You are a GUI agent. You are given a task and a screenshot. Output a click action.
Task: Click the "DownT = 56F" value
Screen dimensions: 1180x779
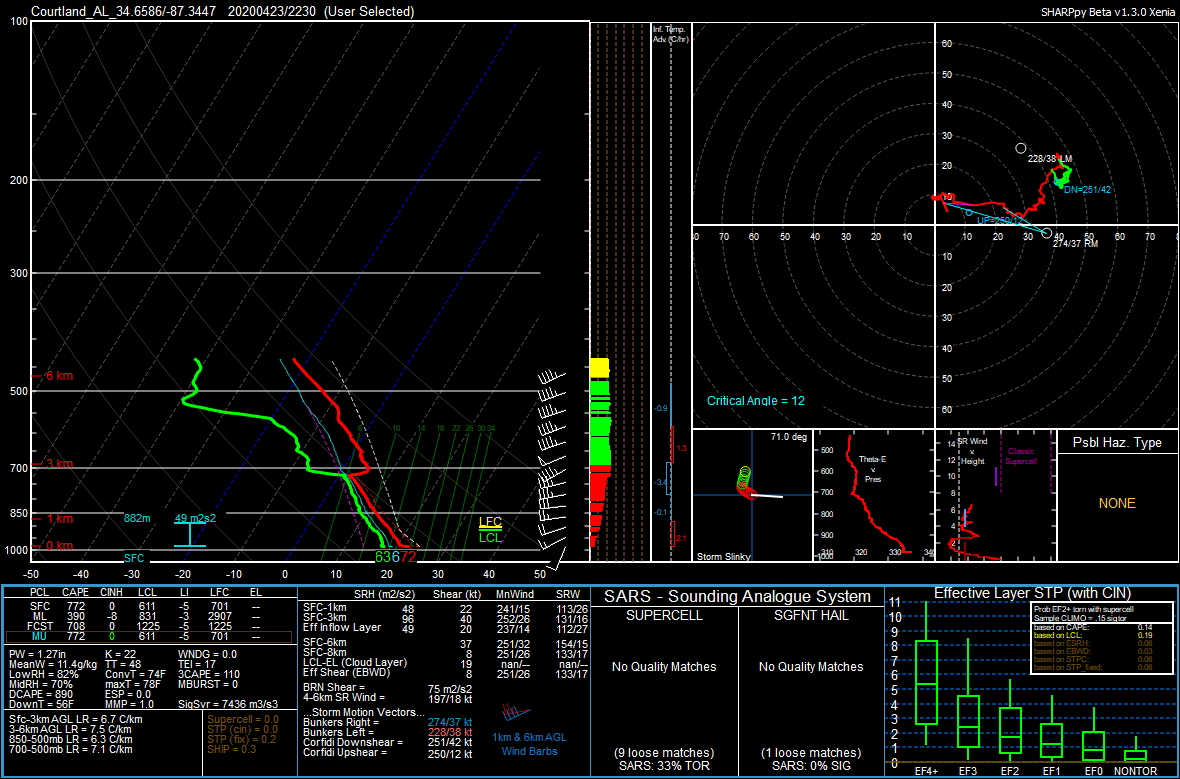[x=41, y=704]
